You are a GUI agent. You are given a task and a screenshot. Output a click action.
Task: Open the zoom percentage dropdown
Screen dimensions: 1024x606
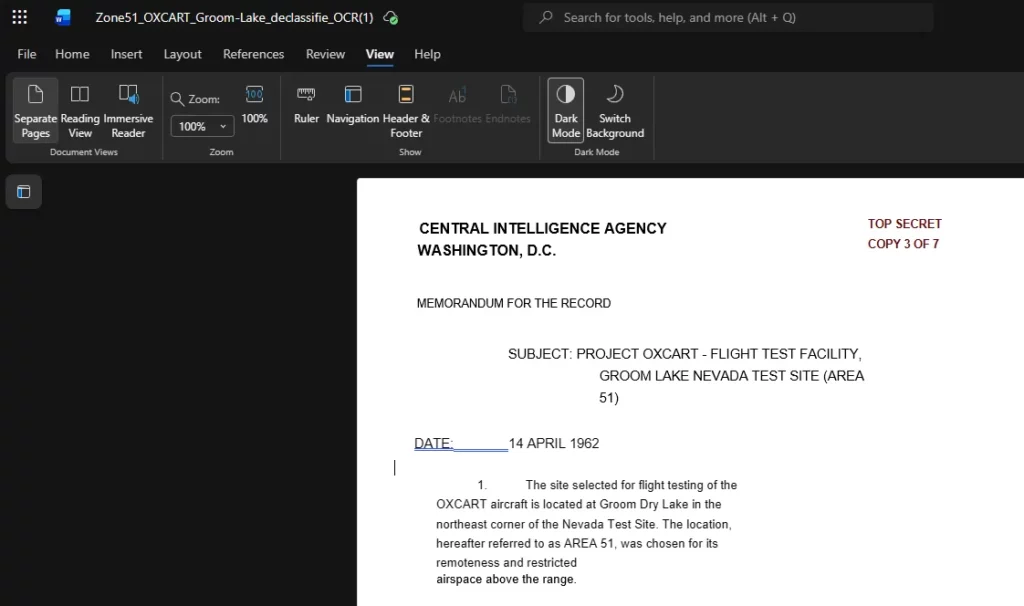pos(202,126)
